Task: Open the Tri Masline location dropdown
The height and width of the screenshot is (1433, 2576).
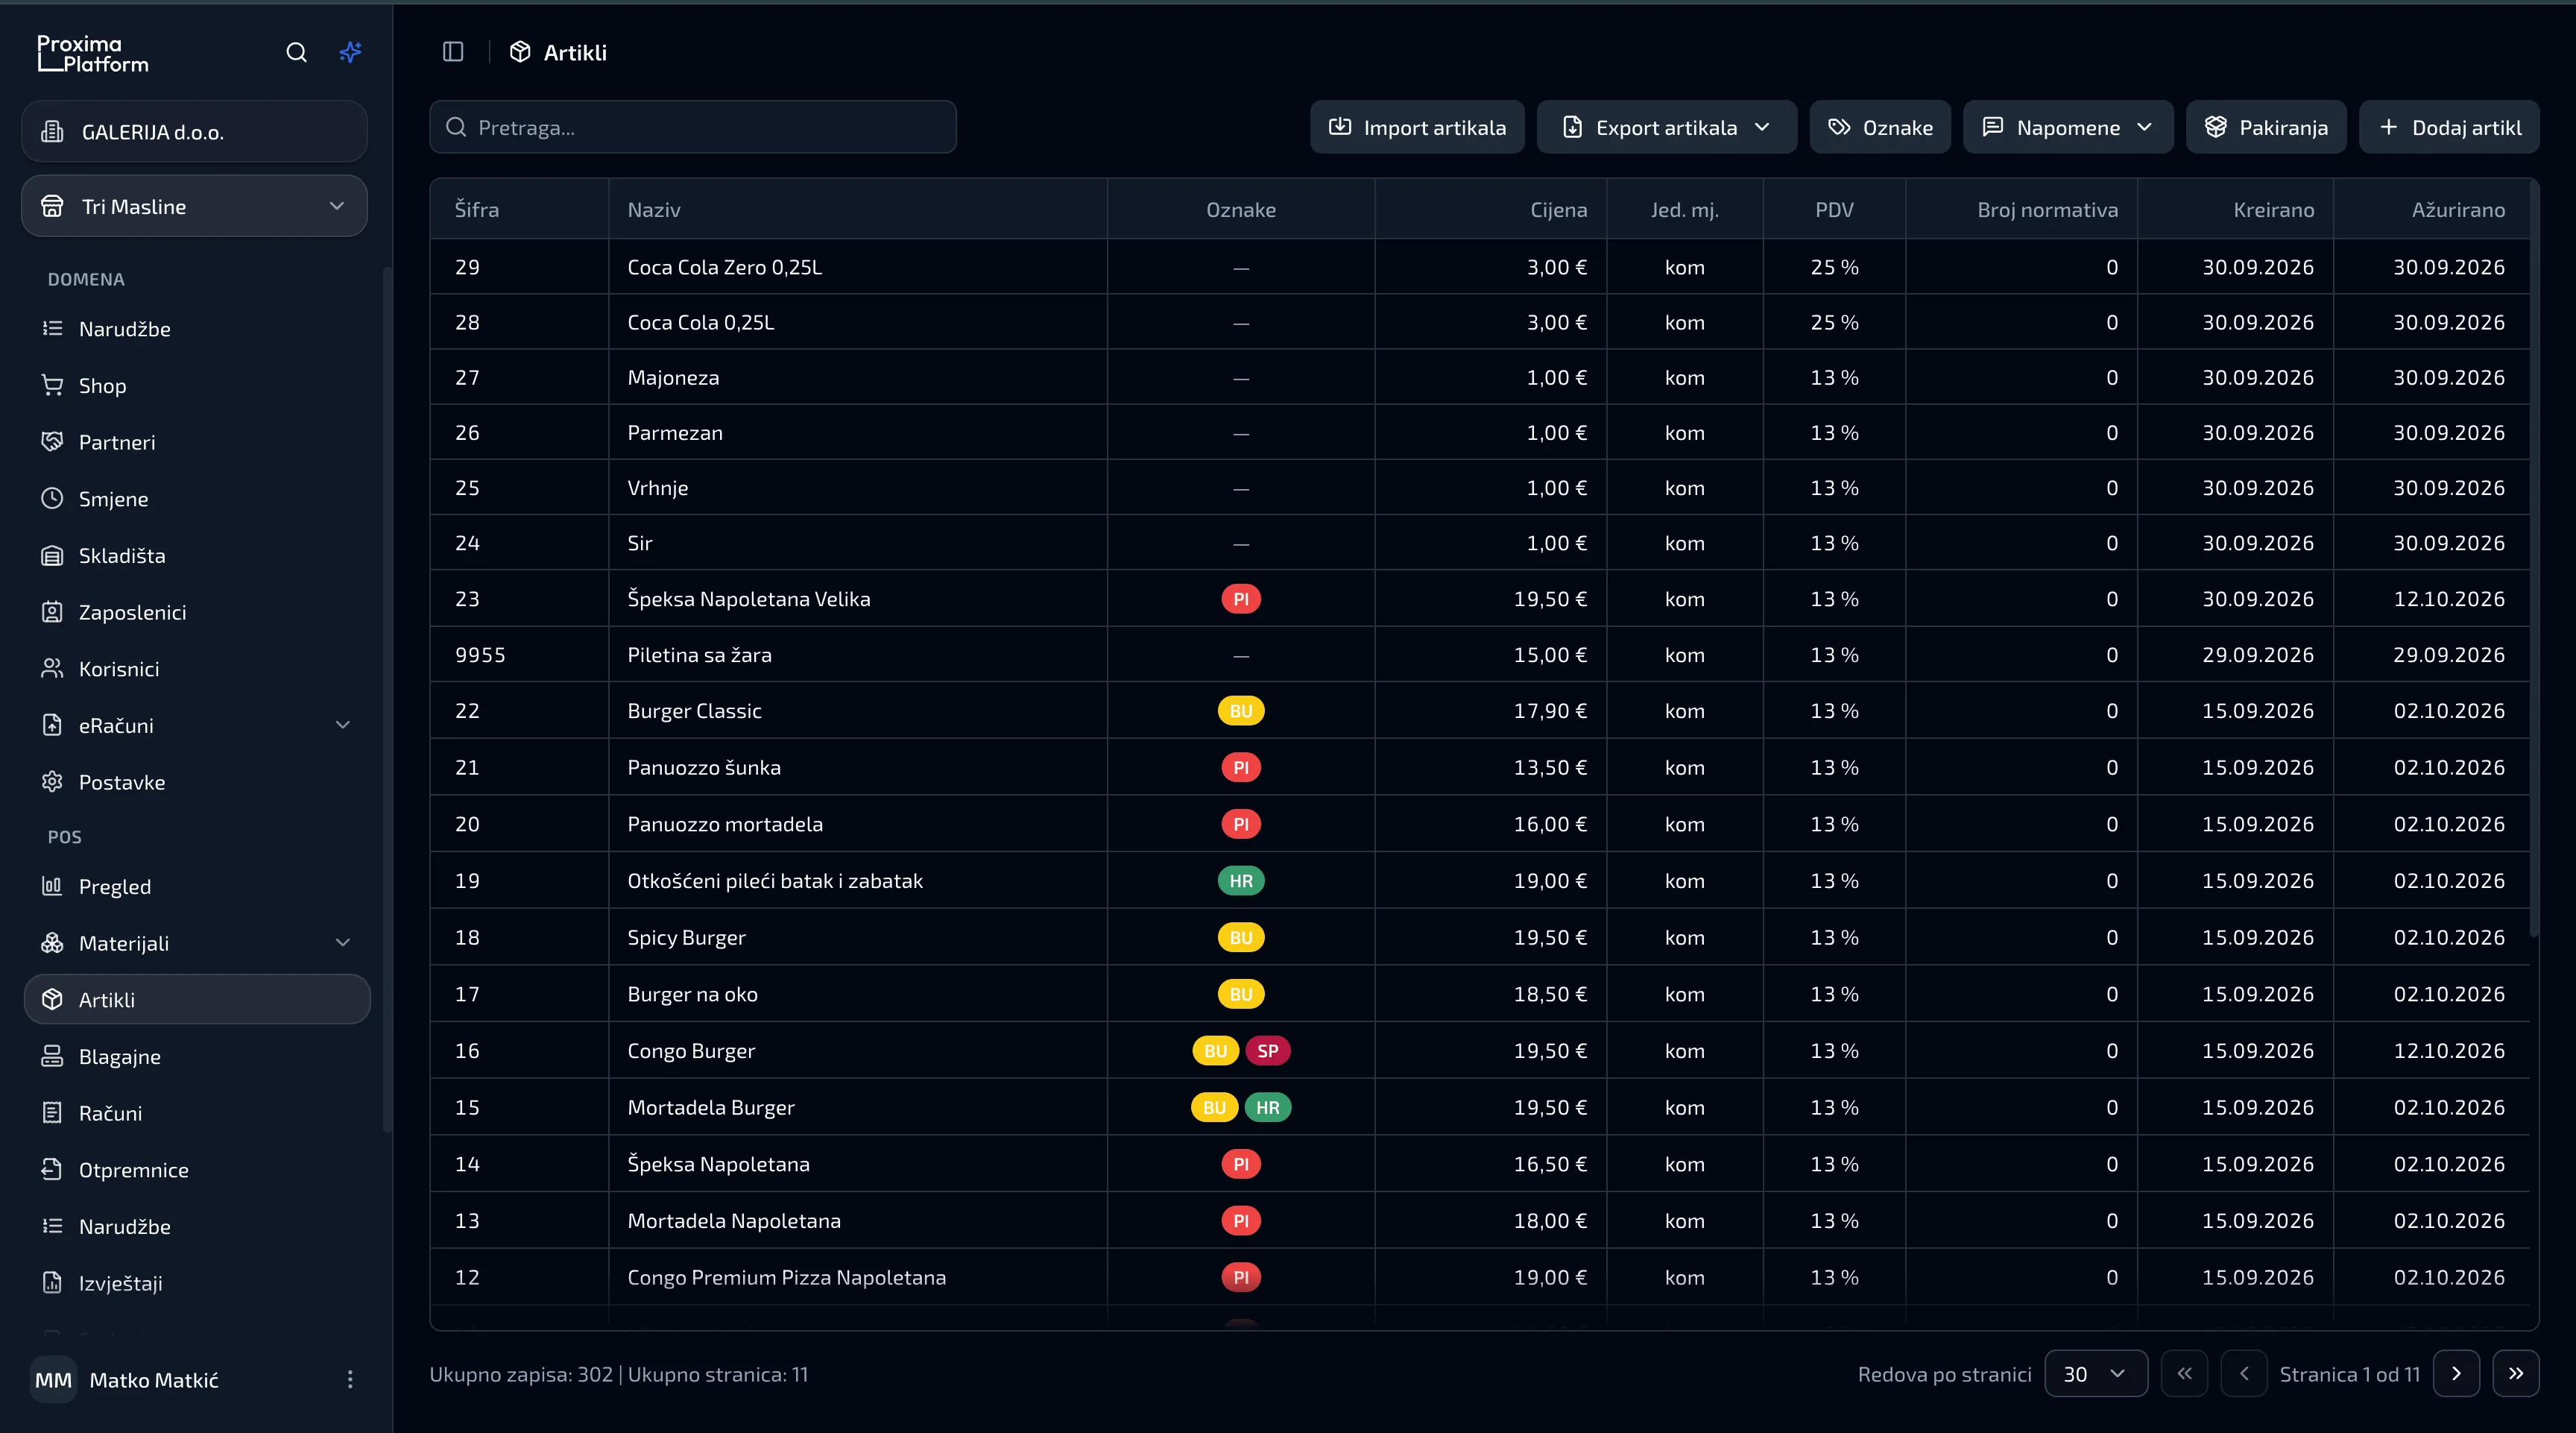Action: (x=194, y=207)
